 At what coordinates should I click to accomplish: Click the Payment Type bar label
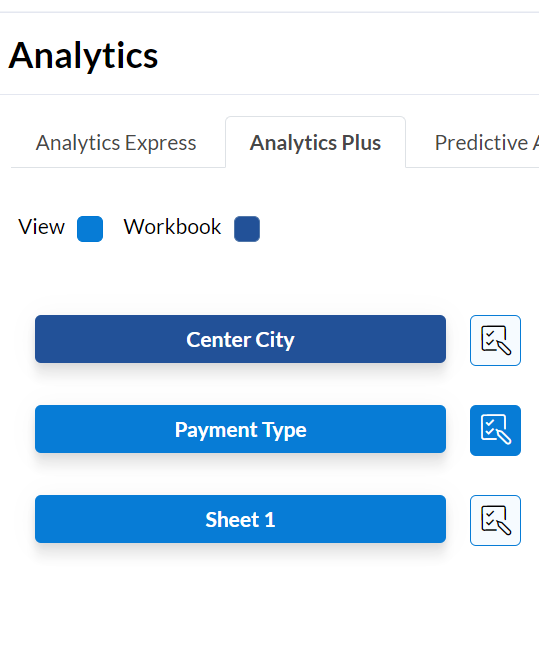tap(241, 430)
